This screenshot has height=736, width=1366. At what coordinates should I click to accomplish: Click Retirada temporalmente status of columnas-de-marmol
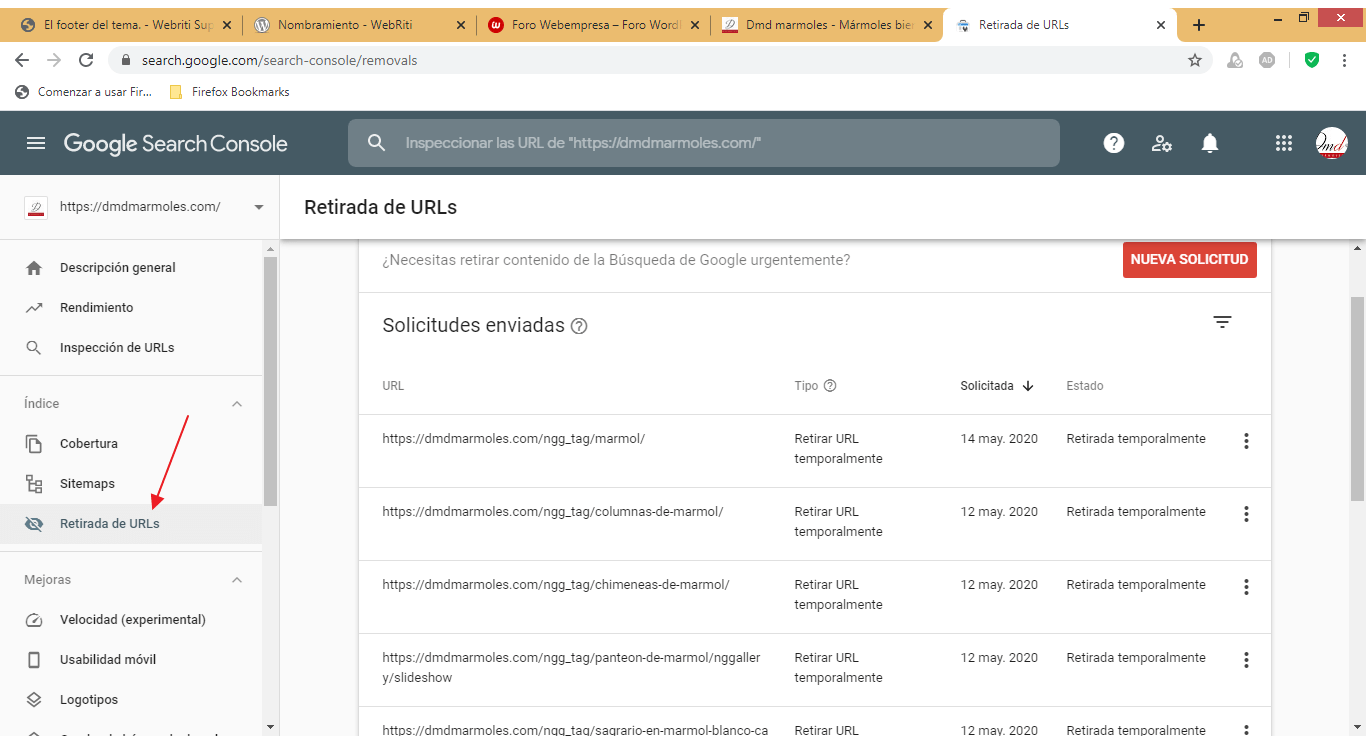[1136, 512]
